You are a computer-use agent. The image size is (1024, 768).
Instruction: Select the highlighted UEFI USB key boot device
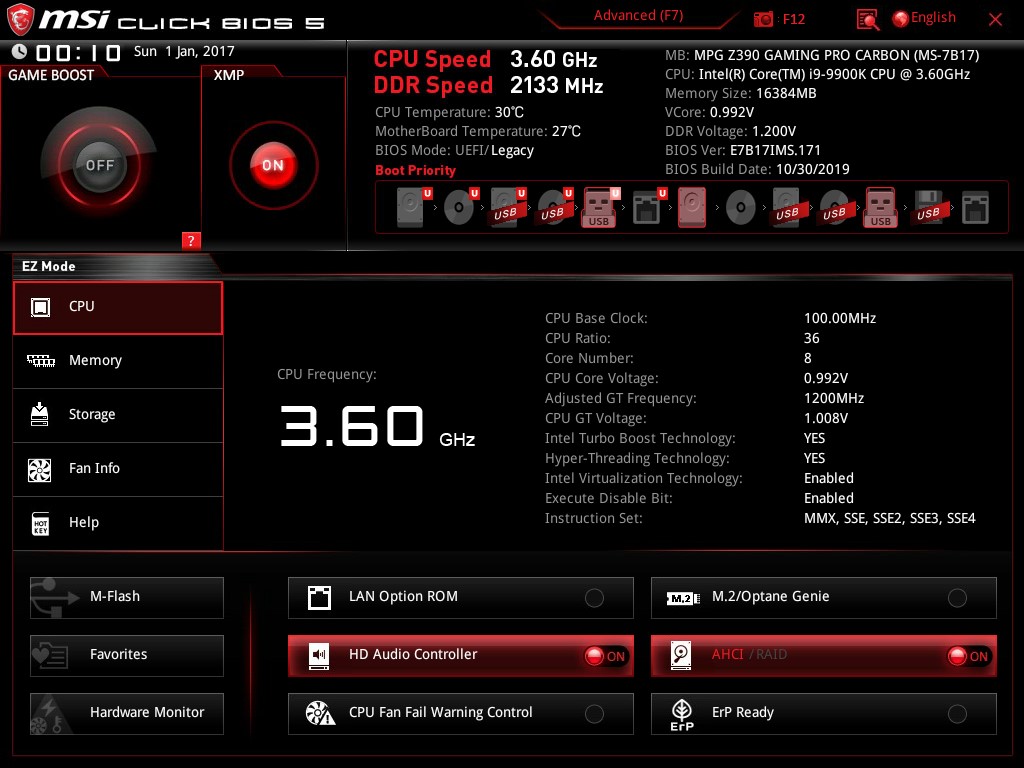coord(600,207)
